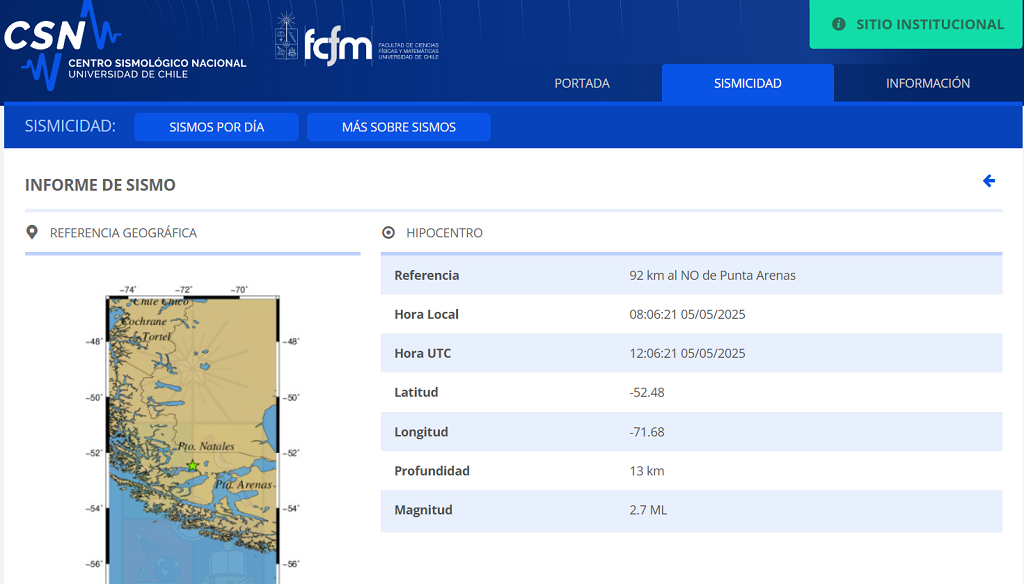Click the epicenter map thumbnail
This screenshot has height=584, width=1024.
click(x=193, y=434)
